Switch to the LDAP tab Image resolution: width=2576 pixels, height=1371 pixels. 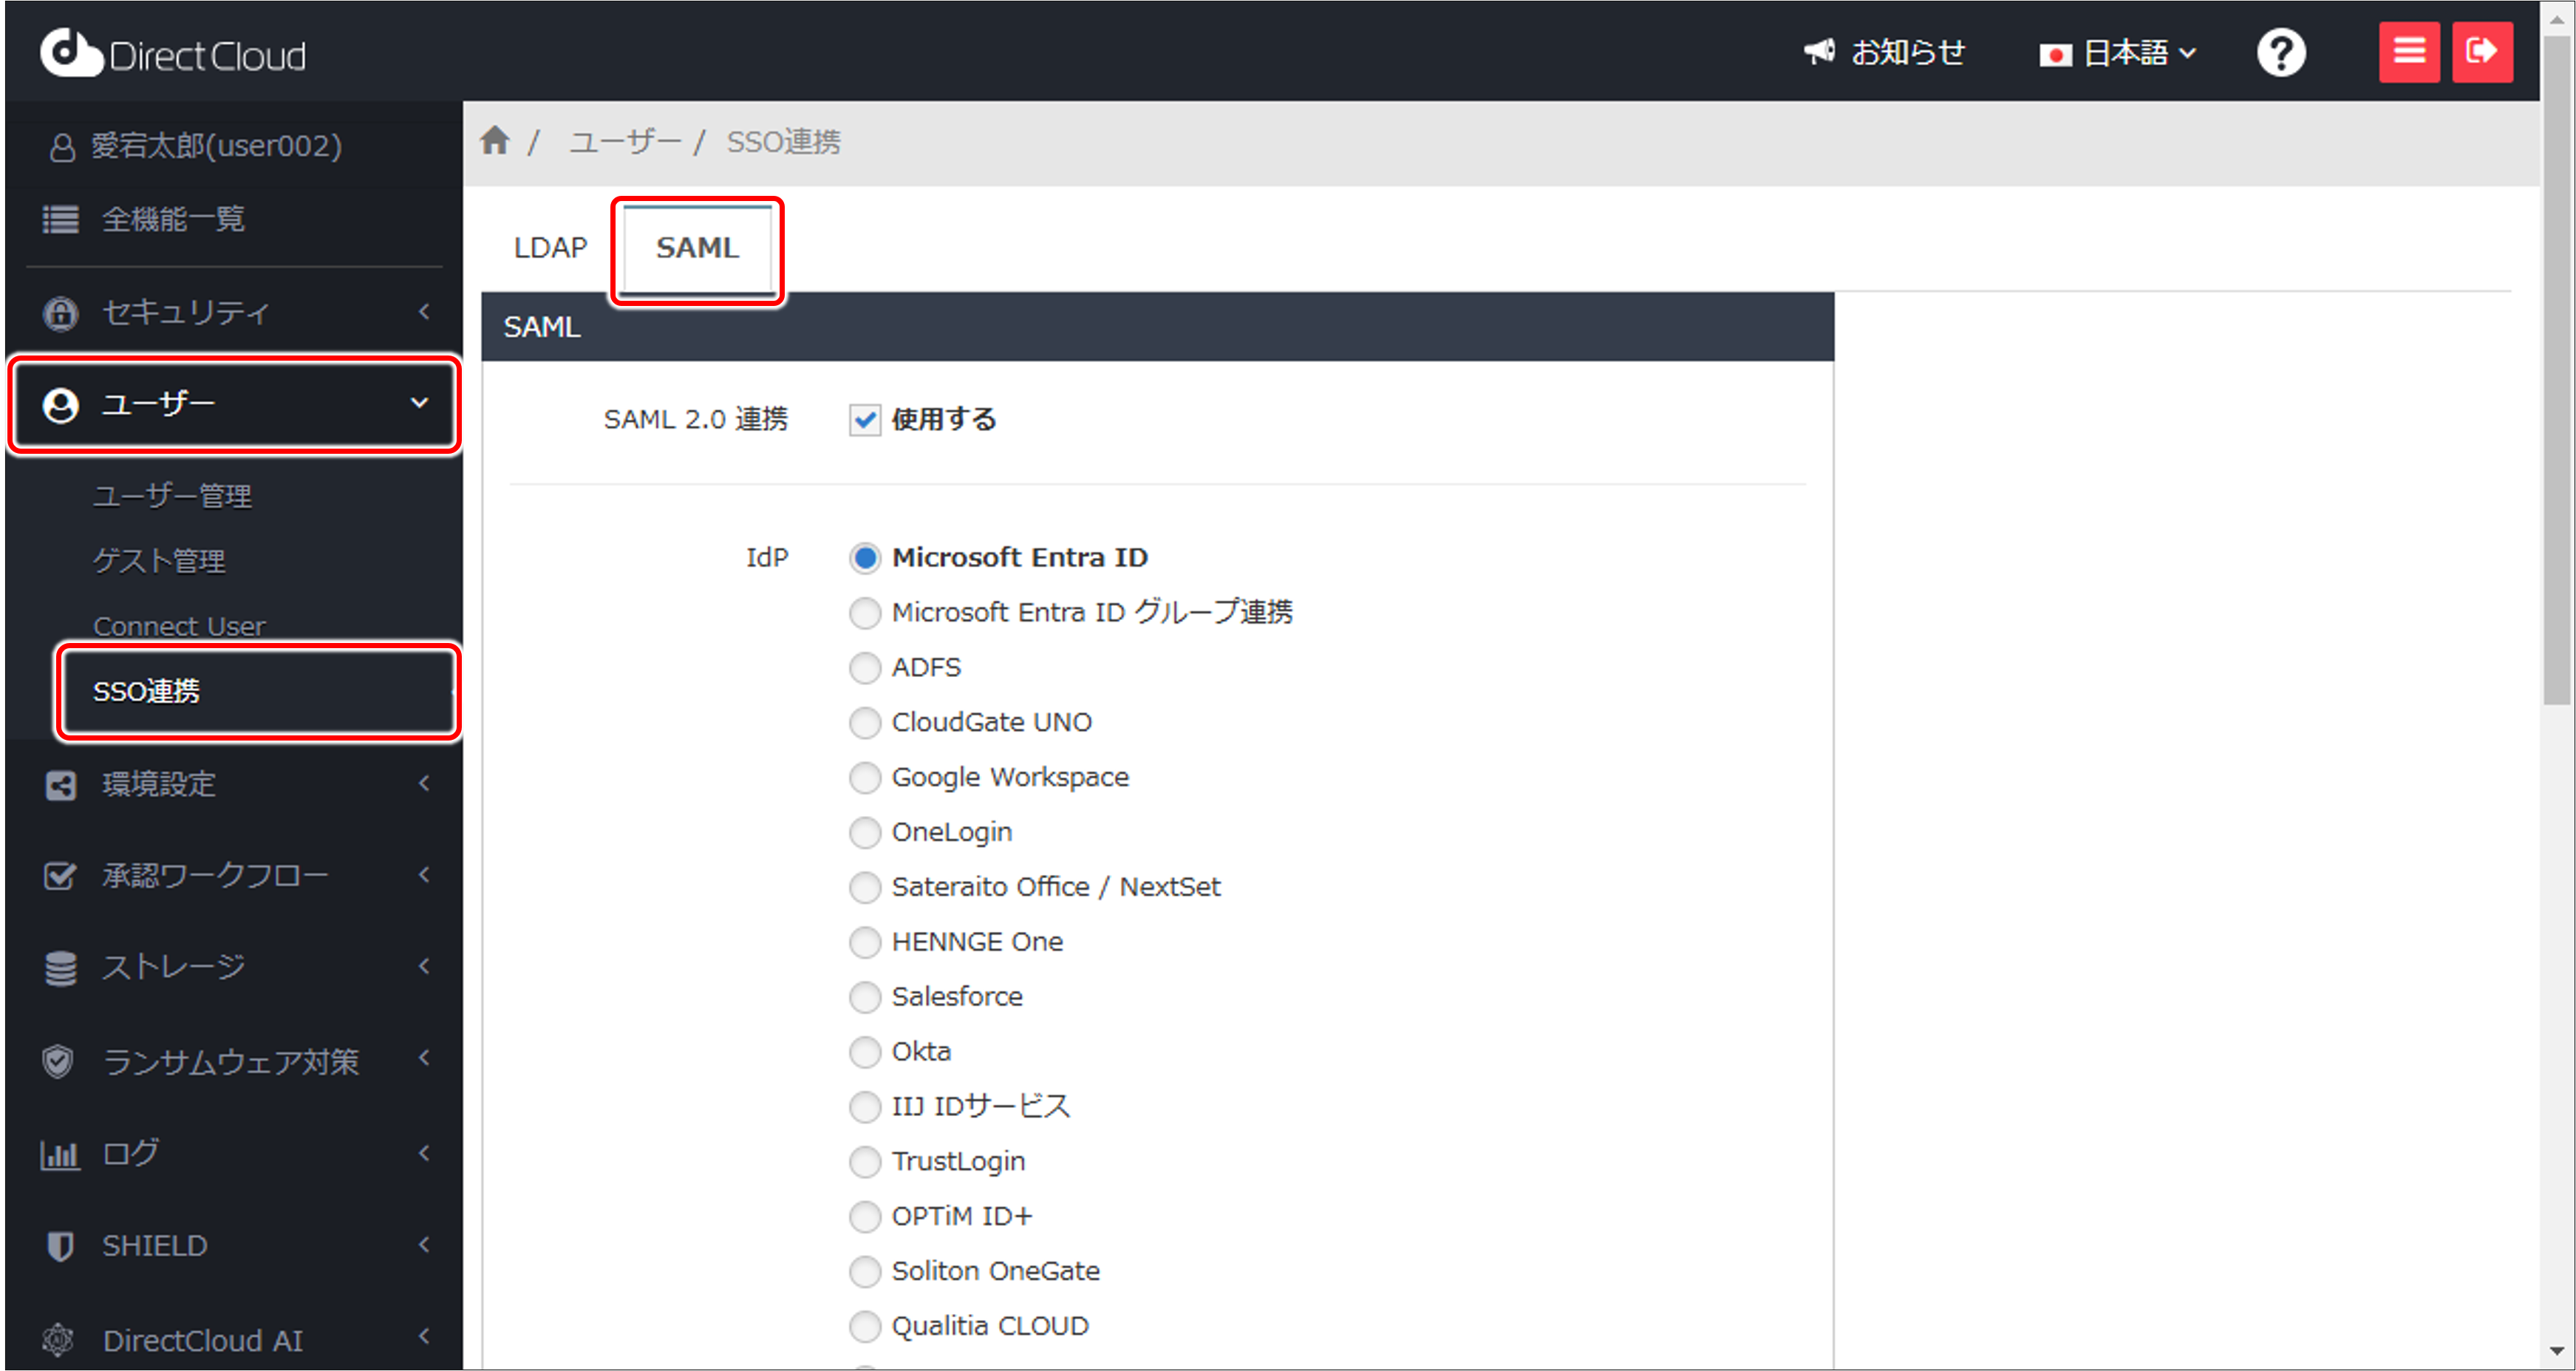(549, 247)
